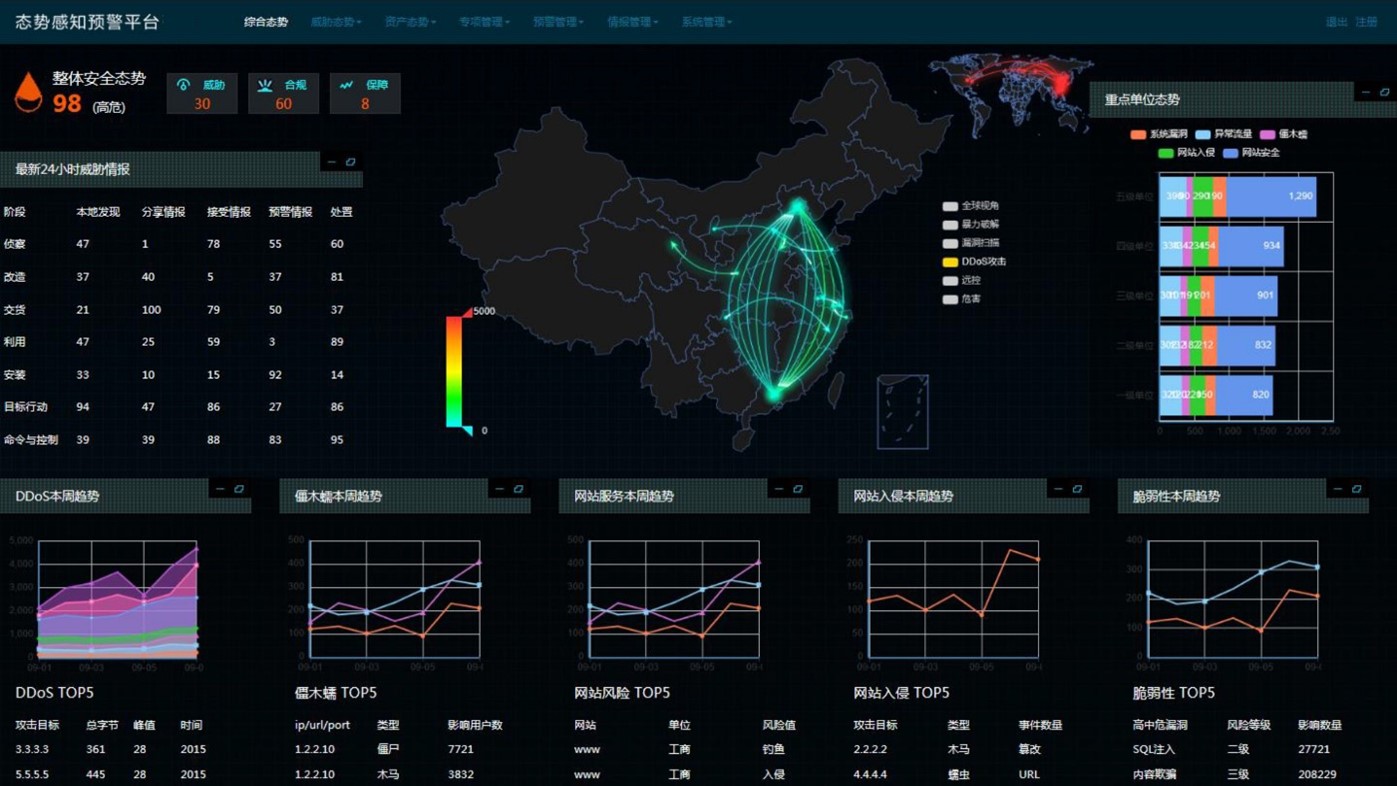The image size is (1397, 786).
Task: Expand the 威胁态势 dropdown menu
Action: [335, 22]
